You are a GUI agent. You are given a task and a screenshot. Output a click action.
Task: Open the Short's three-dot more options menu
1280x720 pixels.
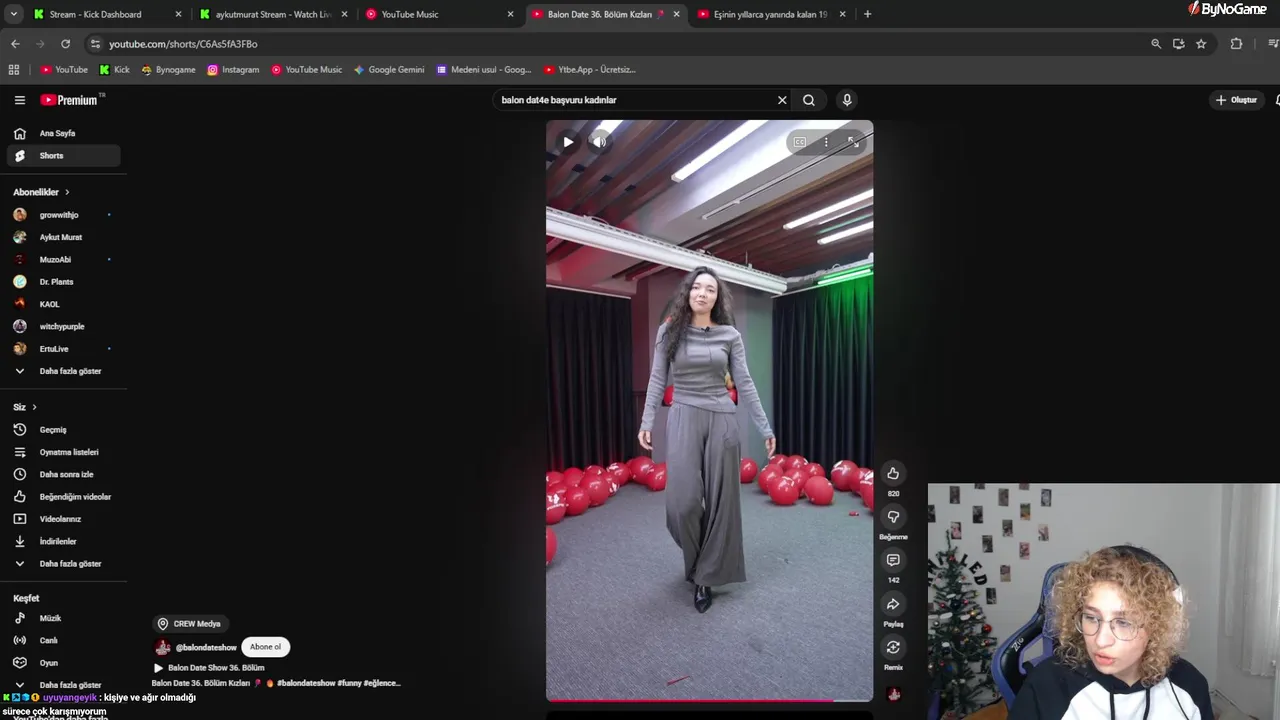click(826, 142)
